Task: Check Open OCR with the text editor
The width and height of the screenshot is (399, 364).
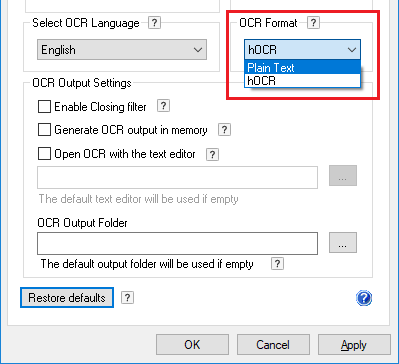Action: (x=44, y=154)
